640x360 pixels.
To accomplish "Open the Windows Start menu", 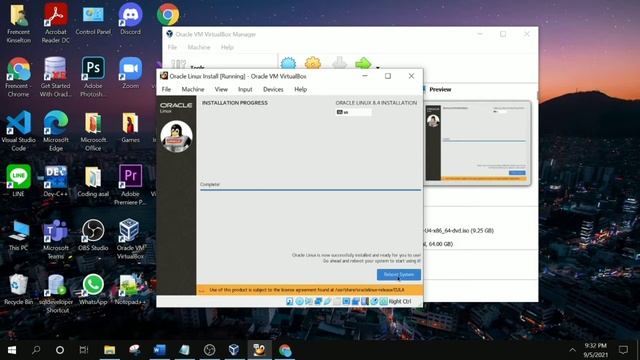I will click(x=12, y=350).
